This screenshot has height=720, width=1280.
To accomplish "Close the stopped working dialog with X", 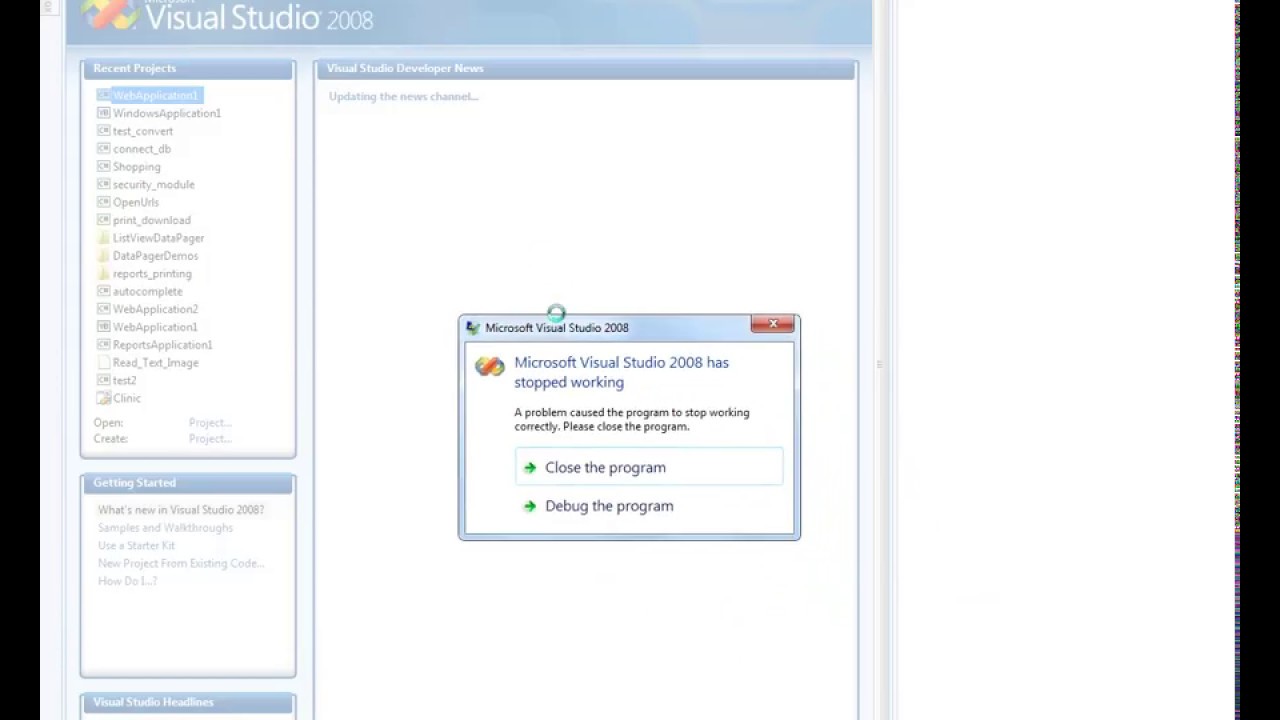I will point(772,324).
